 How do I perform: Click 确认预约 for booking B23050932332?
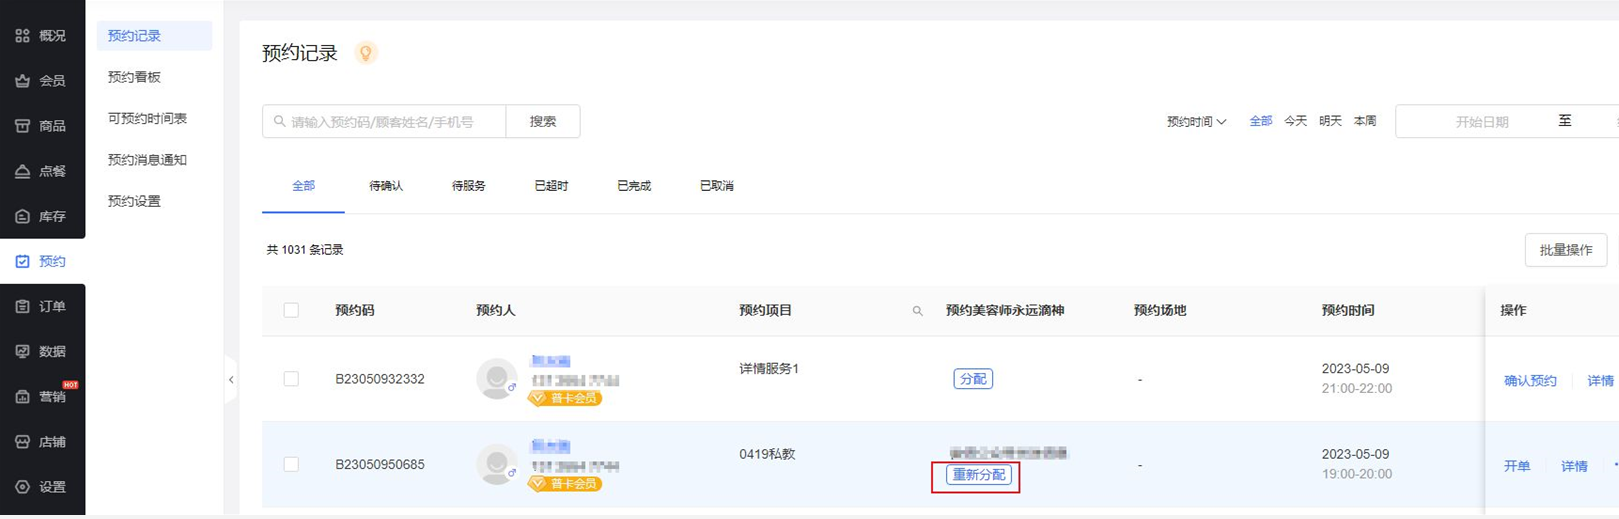(x=1530, y=381)
